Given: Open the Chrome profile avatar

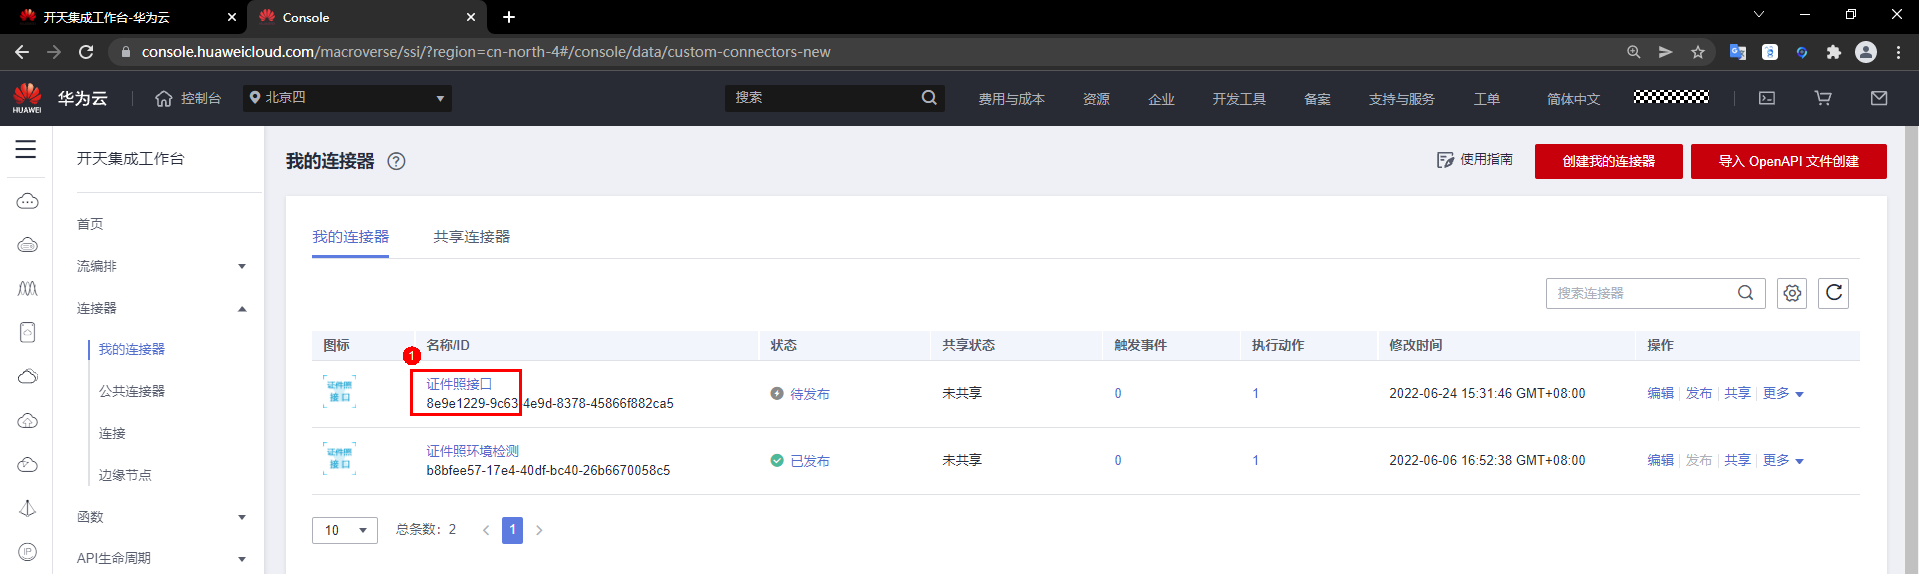Looking at the screenshot, I should coord(1866,52).
